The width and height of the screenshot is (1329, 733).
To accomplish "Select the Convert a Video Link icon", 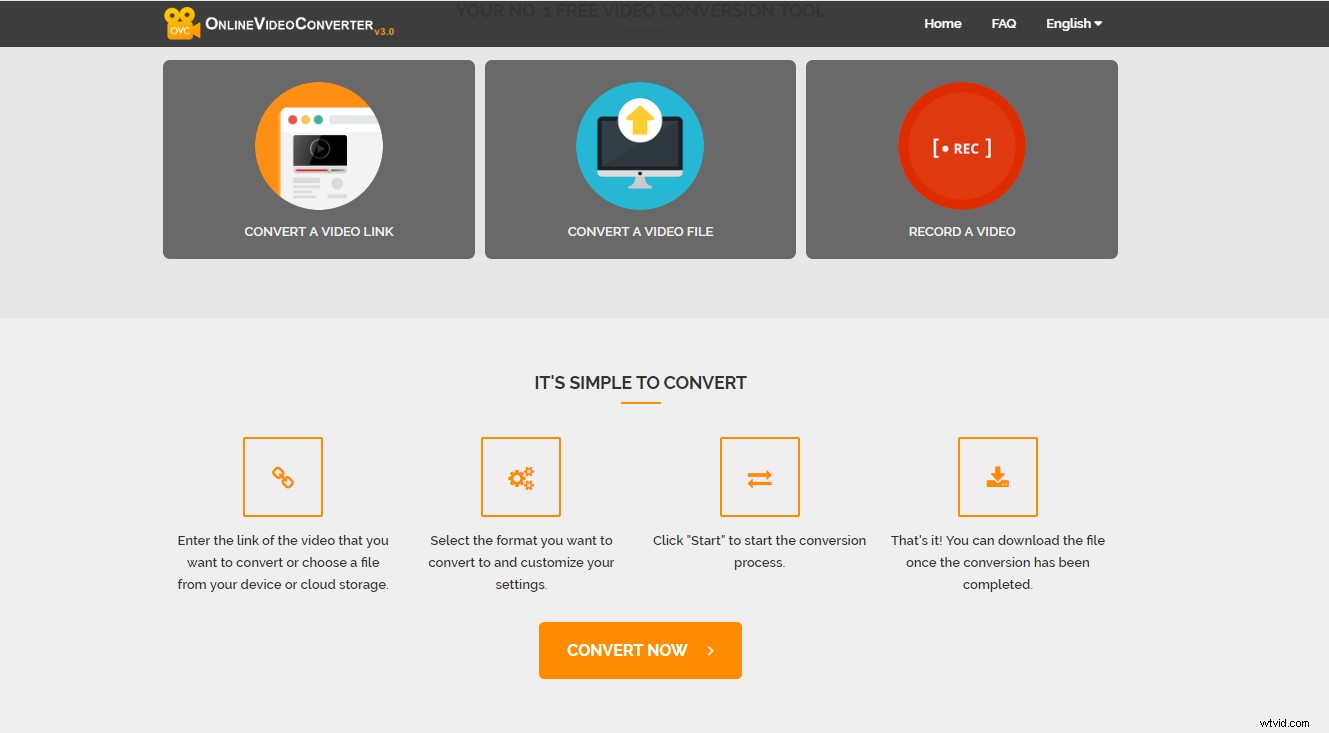I will [x=318, y=145].
